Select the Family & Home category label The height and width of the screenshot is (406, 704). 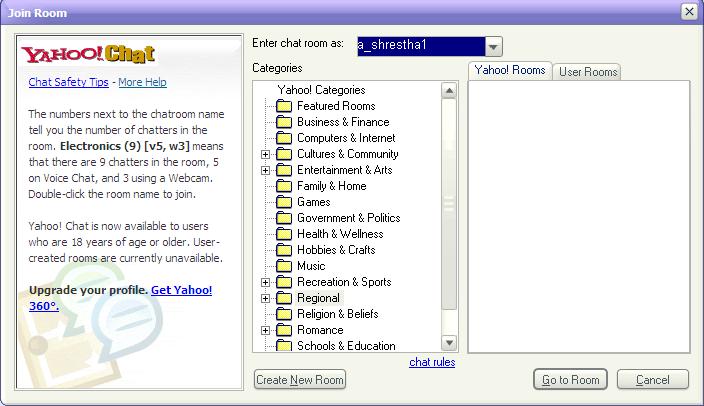tap(332, 186)
